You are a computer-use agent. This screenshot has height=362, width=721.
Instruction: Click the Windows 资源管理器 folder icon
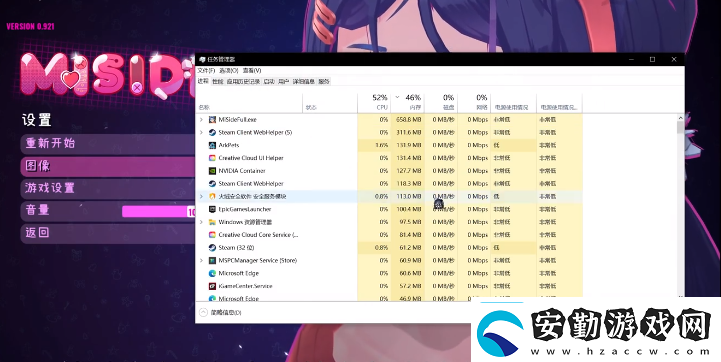[x=212, y=222]
